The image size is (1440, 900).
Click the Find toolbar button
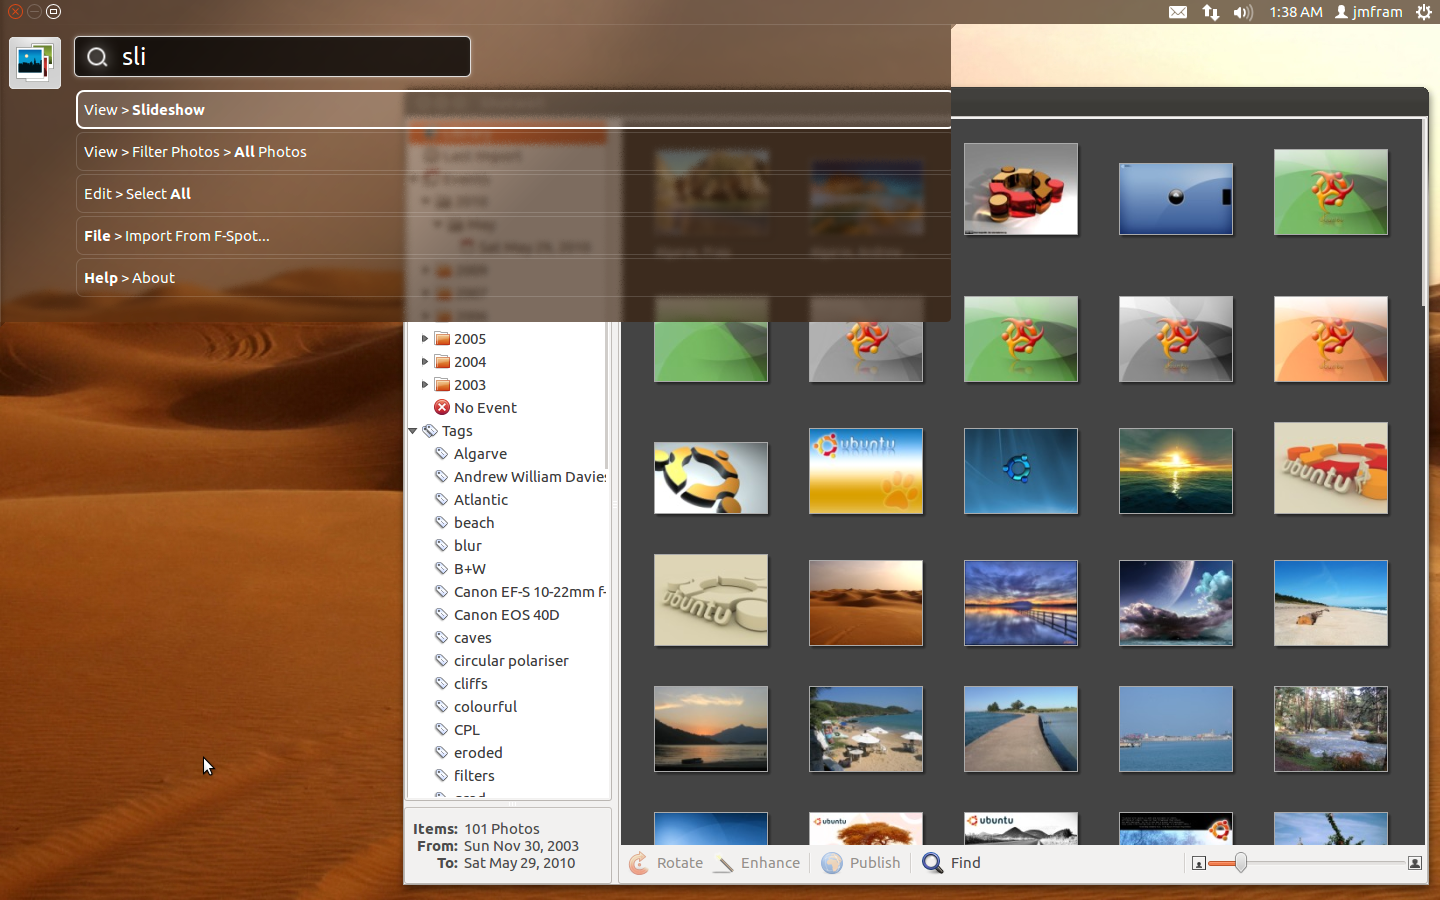pyautogui.click(x=951, y=863)
